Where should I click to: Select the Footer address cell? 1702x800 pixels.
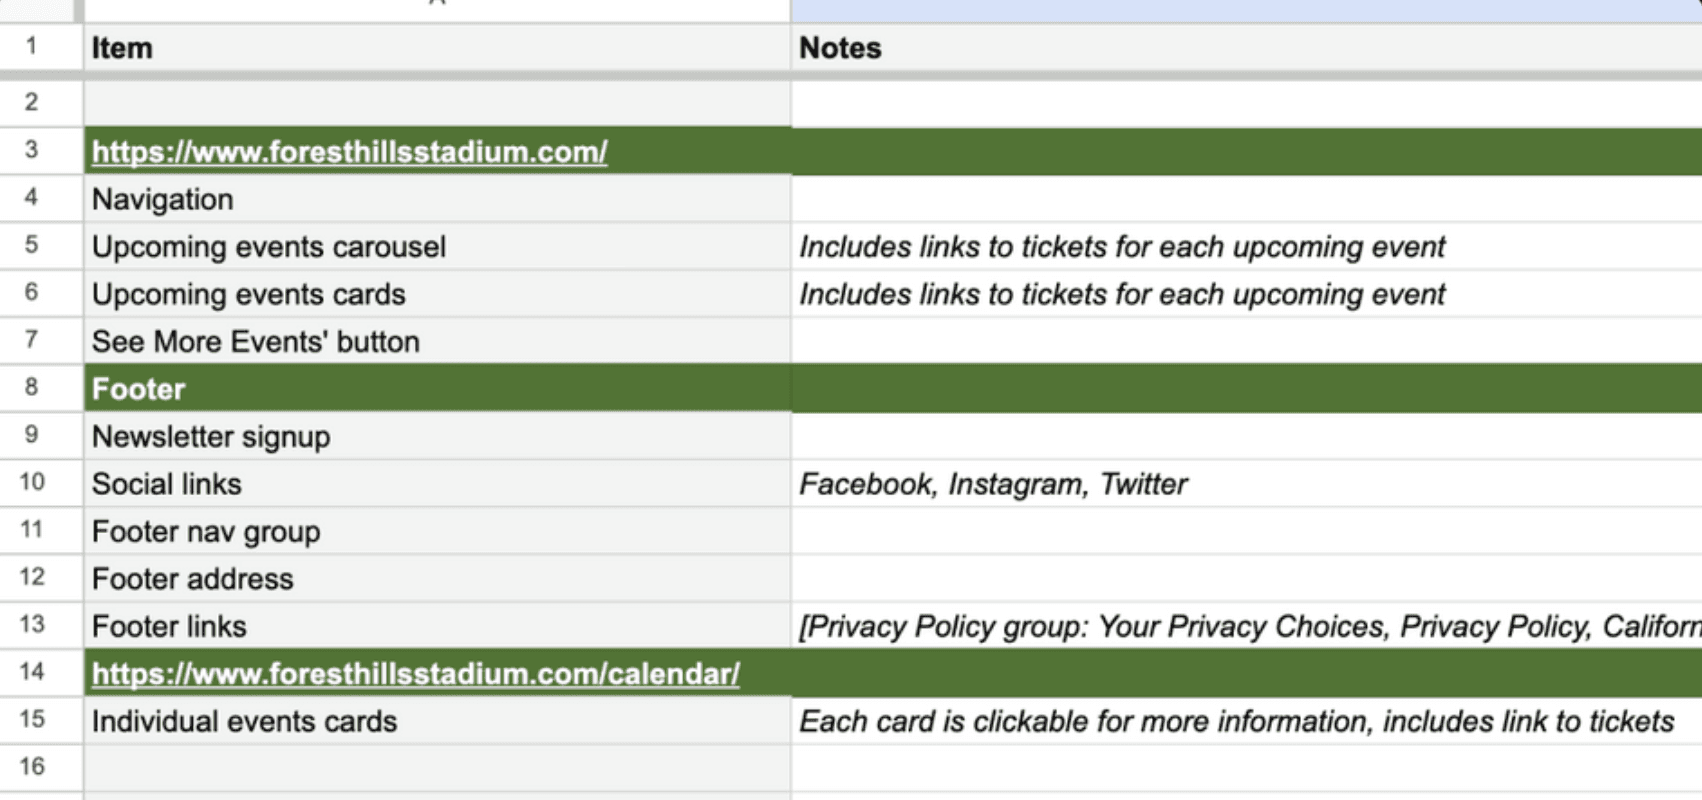click(x=436, y=579)
